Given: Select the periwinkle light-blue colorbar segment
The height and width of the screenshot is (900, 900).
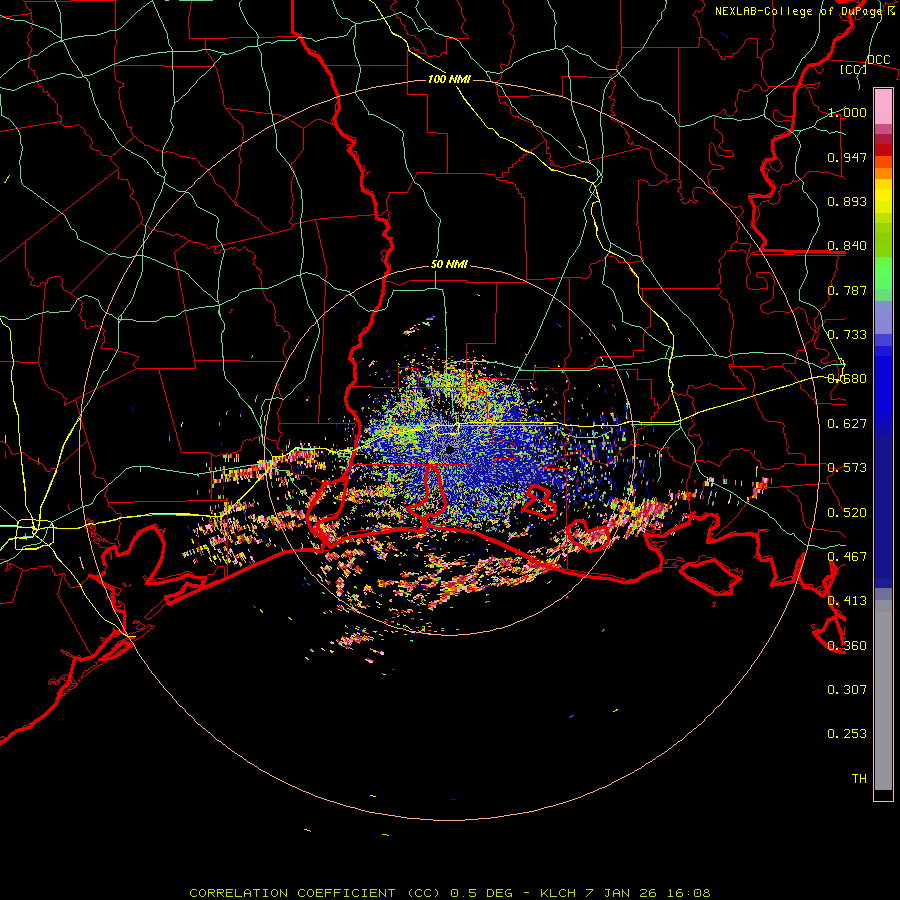Looking at the screenshot, I should pos(883,317).
